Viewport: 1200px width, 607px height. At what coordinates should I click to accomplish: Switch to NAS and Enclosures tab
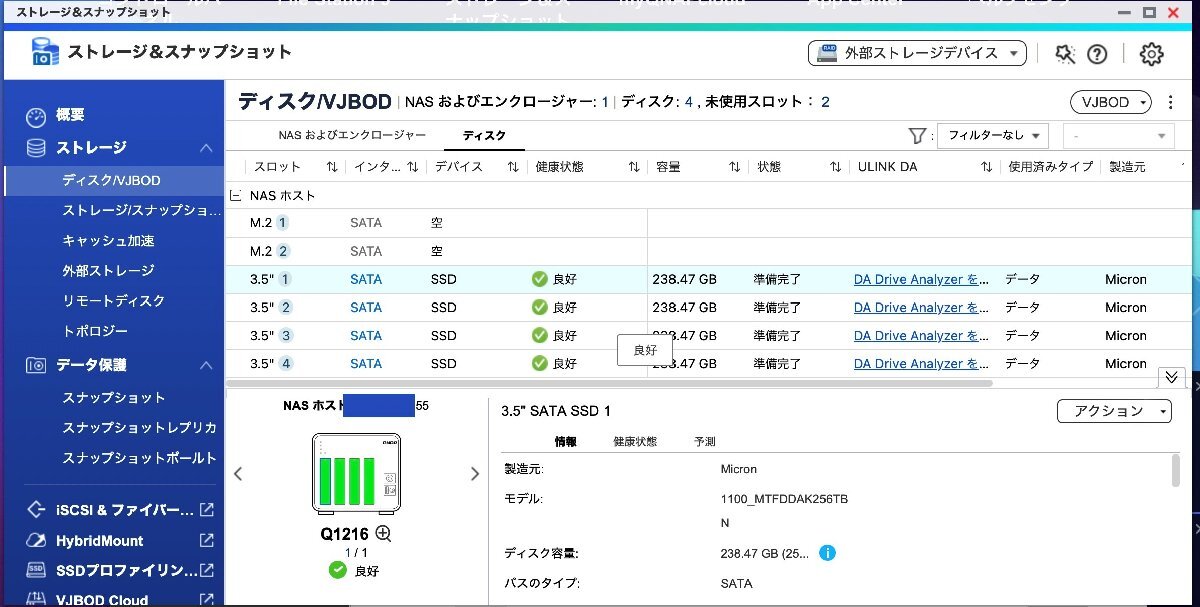(x=352, y=135)
